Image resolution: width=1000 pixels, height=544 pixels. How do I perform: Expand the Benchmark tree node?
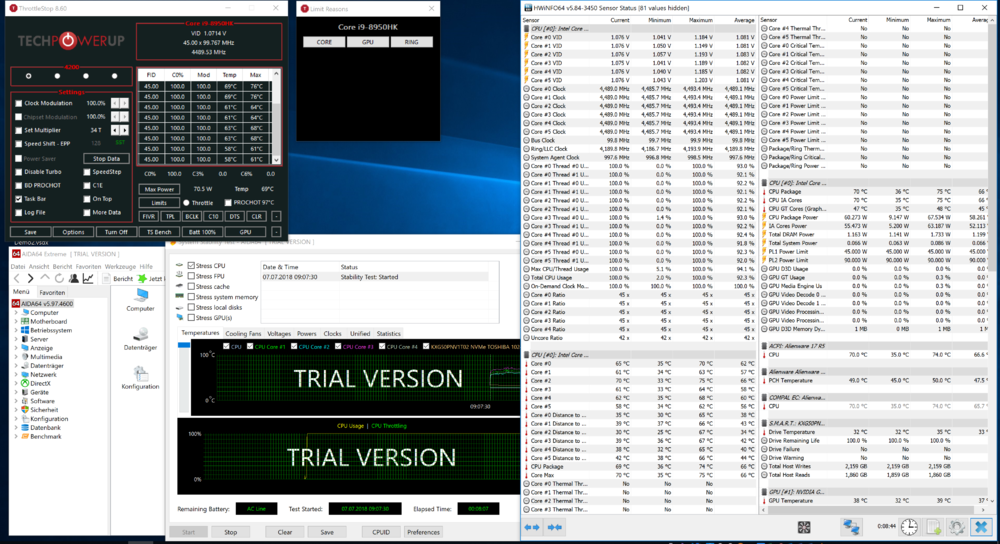coord(15,436)
